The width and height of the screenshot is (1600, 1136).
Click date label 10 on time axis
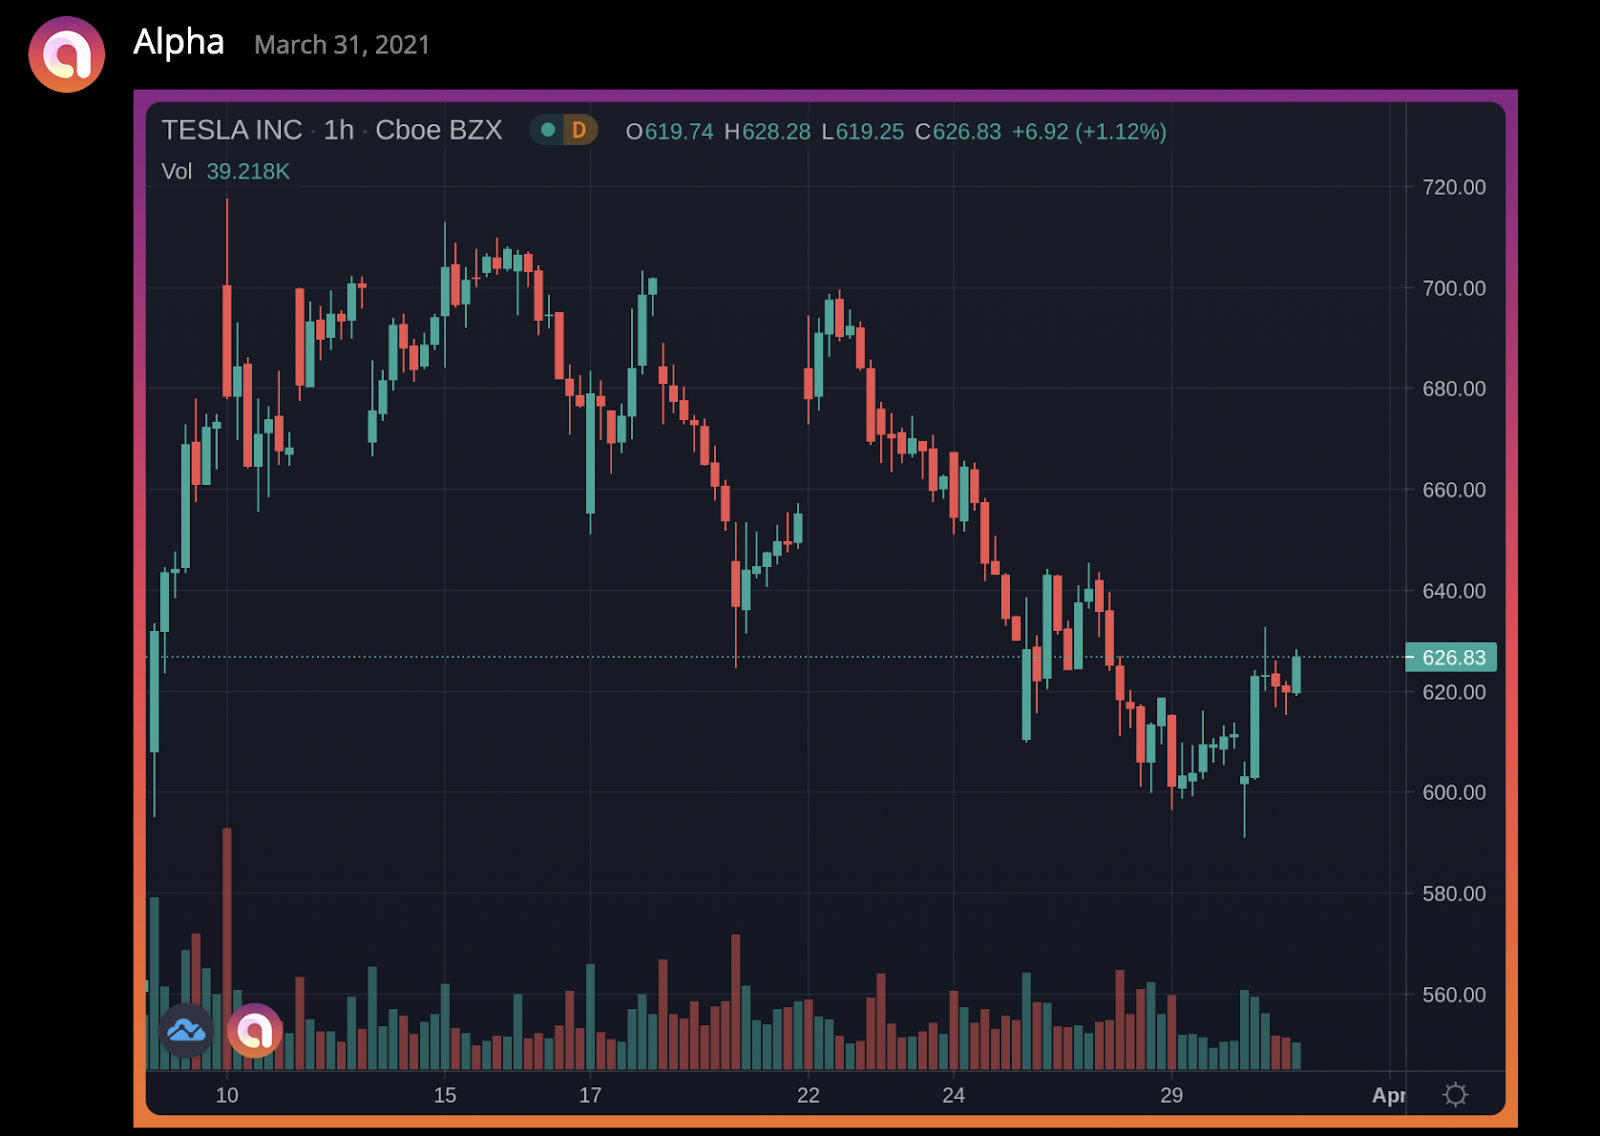[x=227, y=1095]
